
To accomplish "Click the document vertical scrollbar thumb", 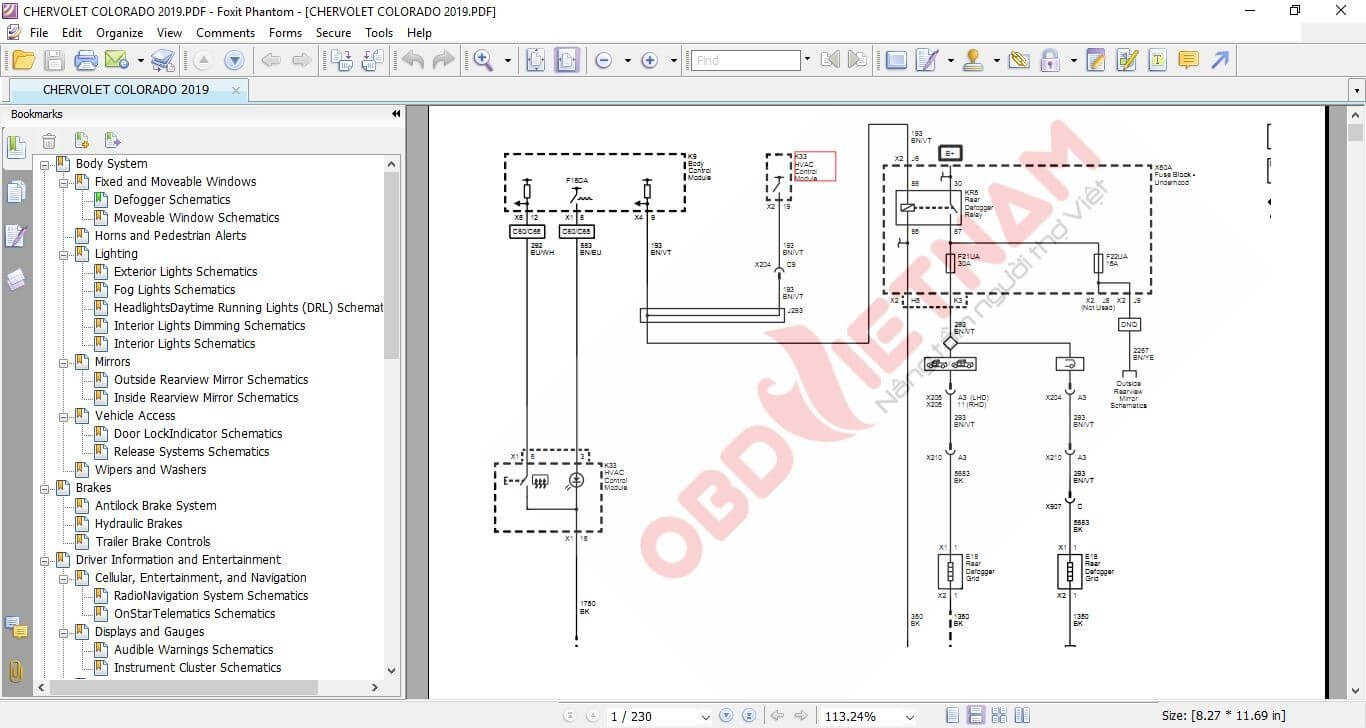I will tap(1356, 133).
